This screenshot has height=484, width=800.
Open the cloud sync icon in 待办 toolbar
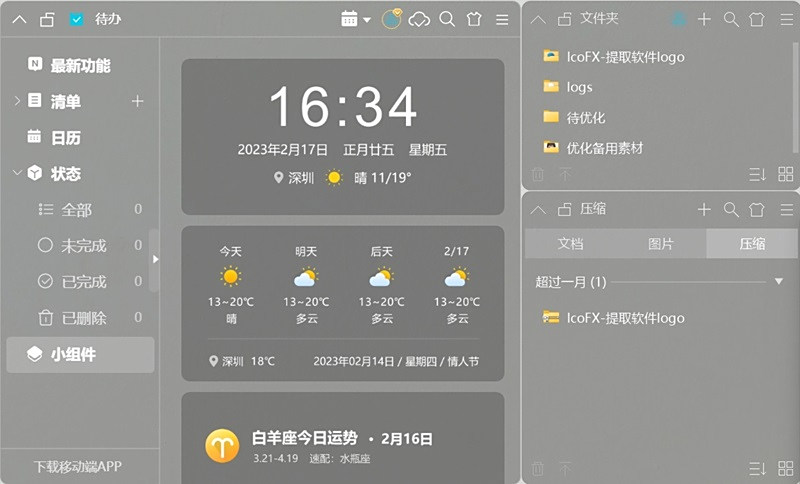[420, 19]
